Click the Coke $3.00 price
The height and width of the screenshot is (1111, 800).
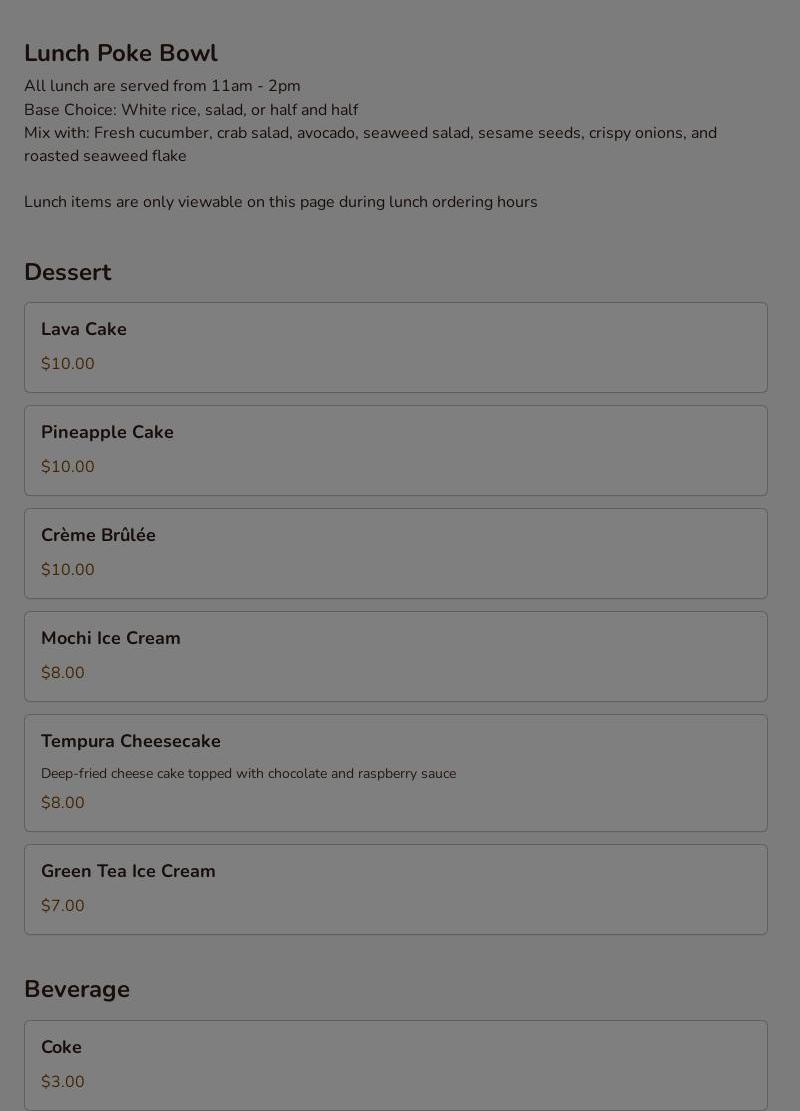62,1082
